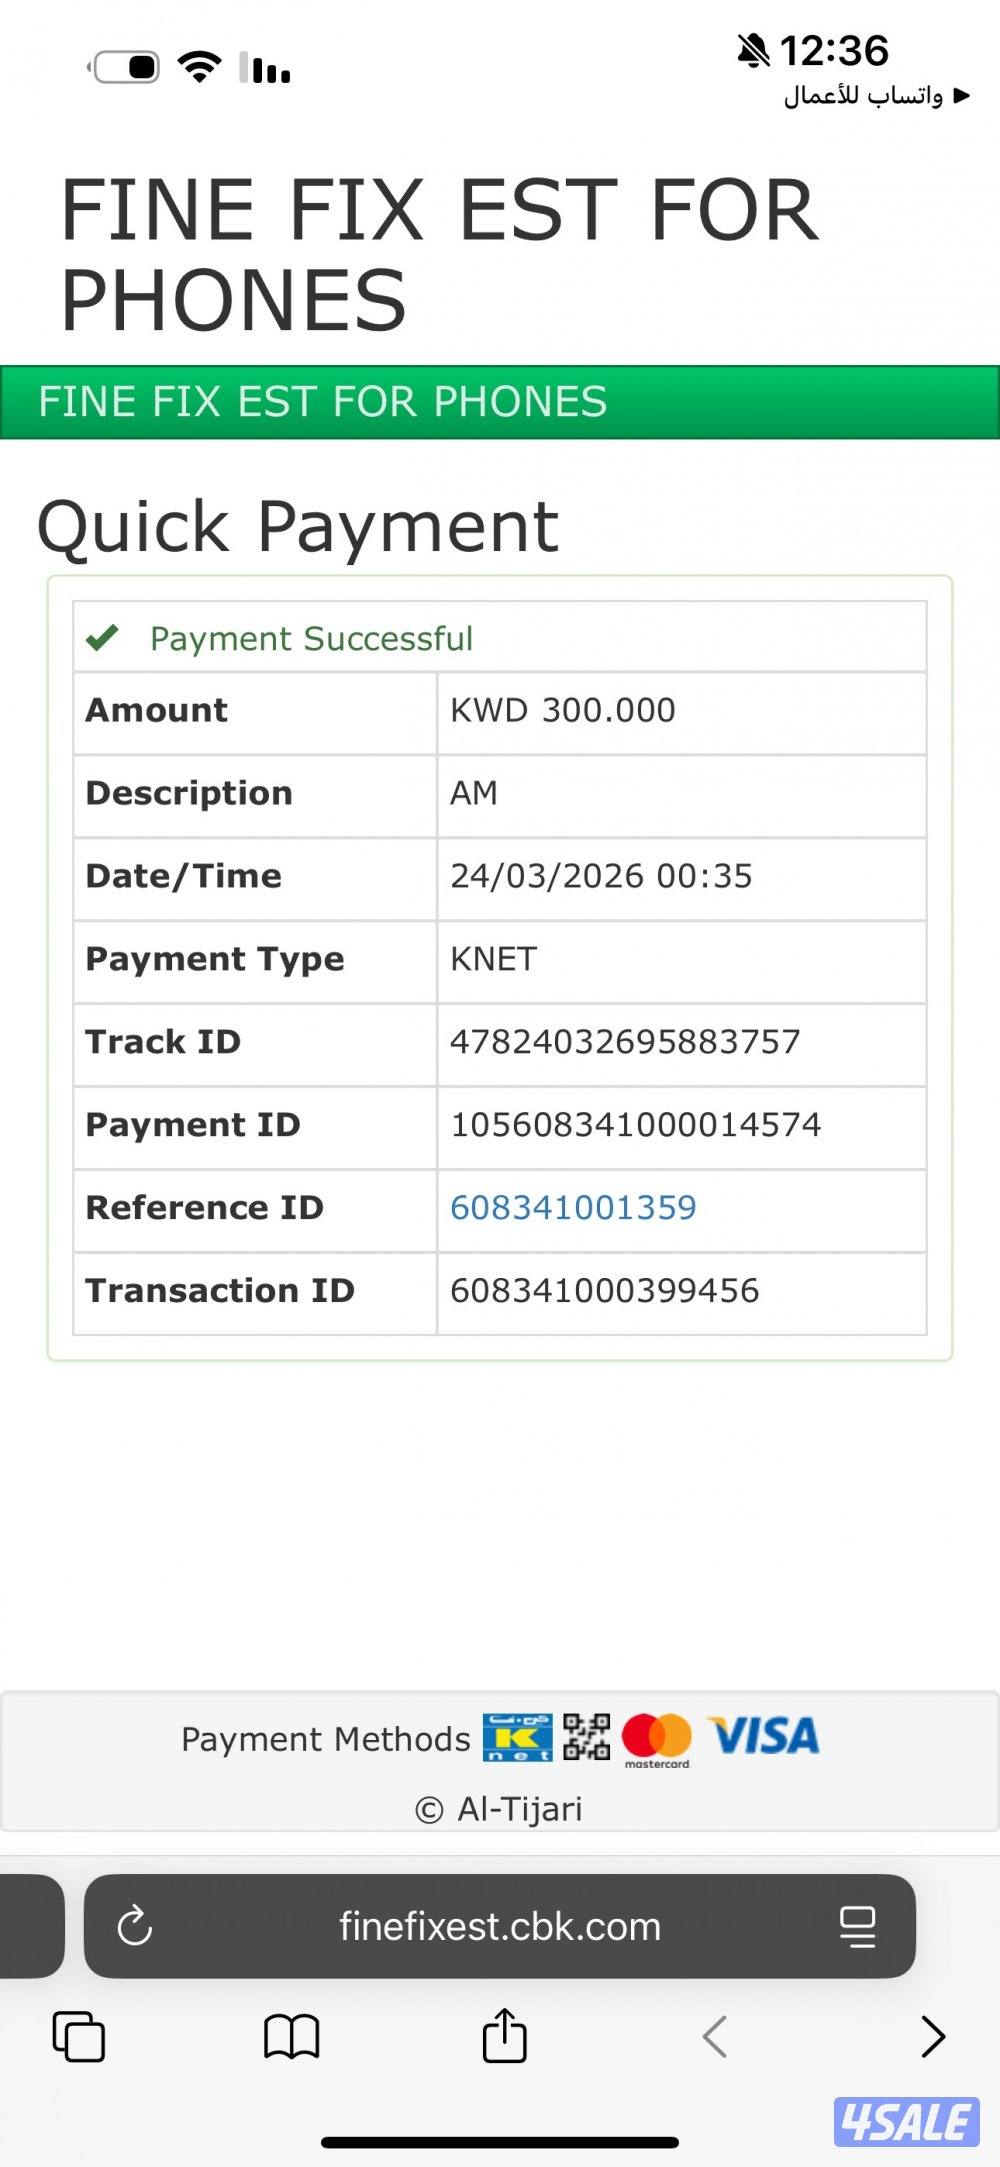This screenshot has height=2167, width=1000.
Task: Tap the home indicator bar
Action: pyautogui.click(x=500, y=2142)
